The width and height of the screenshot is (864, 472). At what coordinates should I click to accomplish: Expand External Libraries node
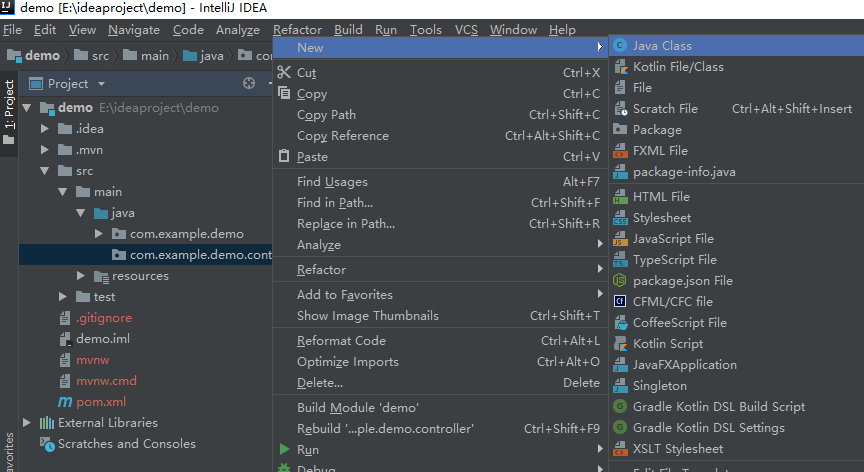(x=26, y=422)
